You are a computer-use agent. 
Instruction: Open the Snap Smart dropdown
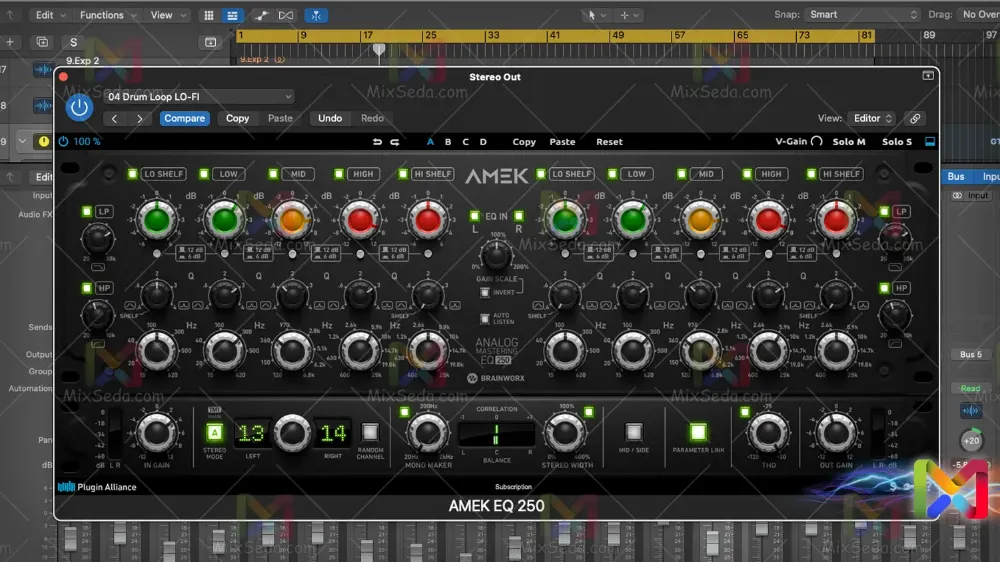[x=862, y=15]
